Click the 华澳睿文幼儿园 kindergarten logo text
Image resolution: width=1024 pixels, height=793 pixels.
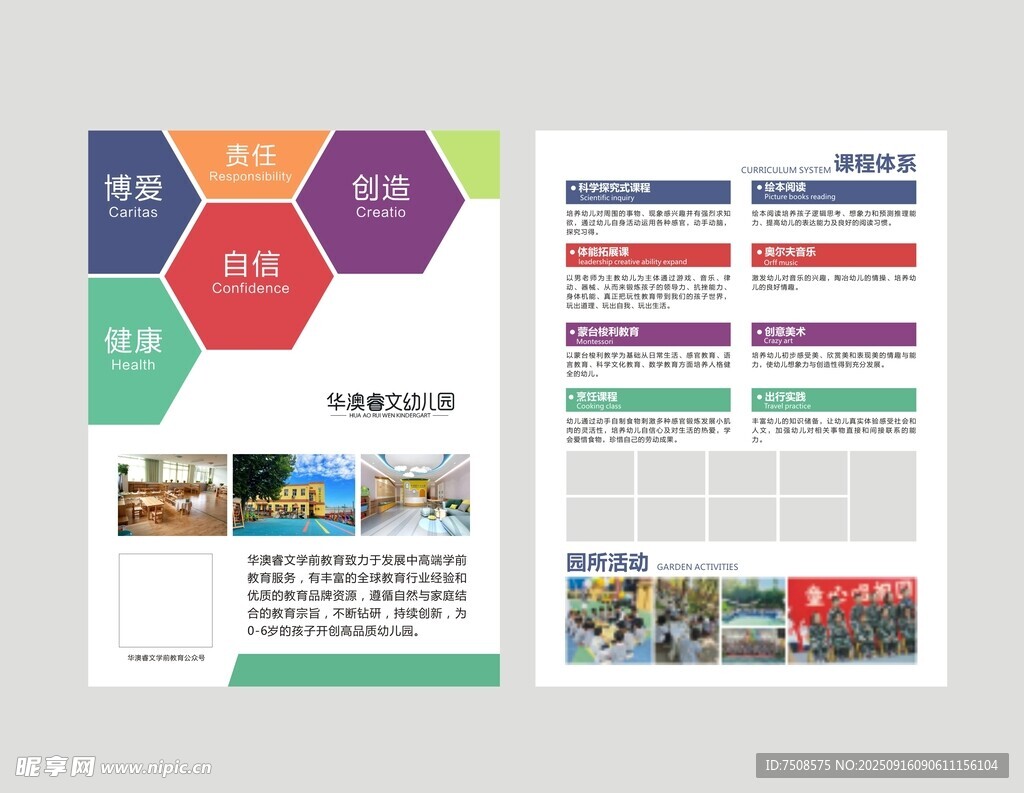[x=390, y=403]
